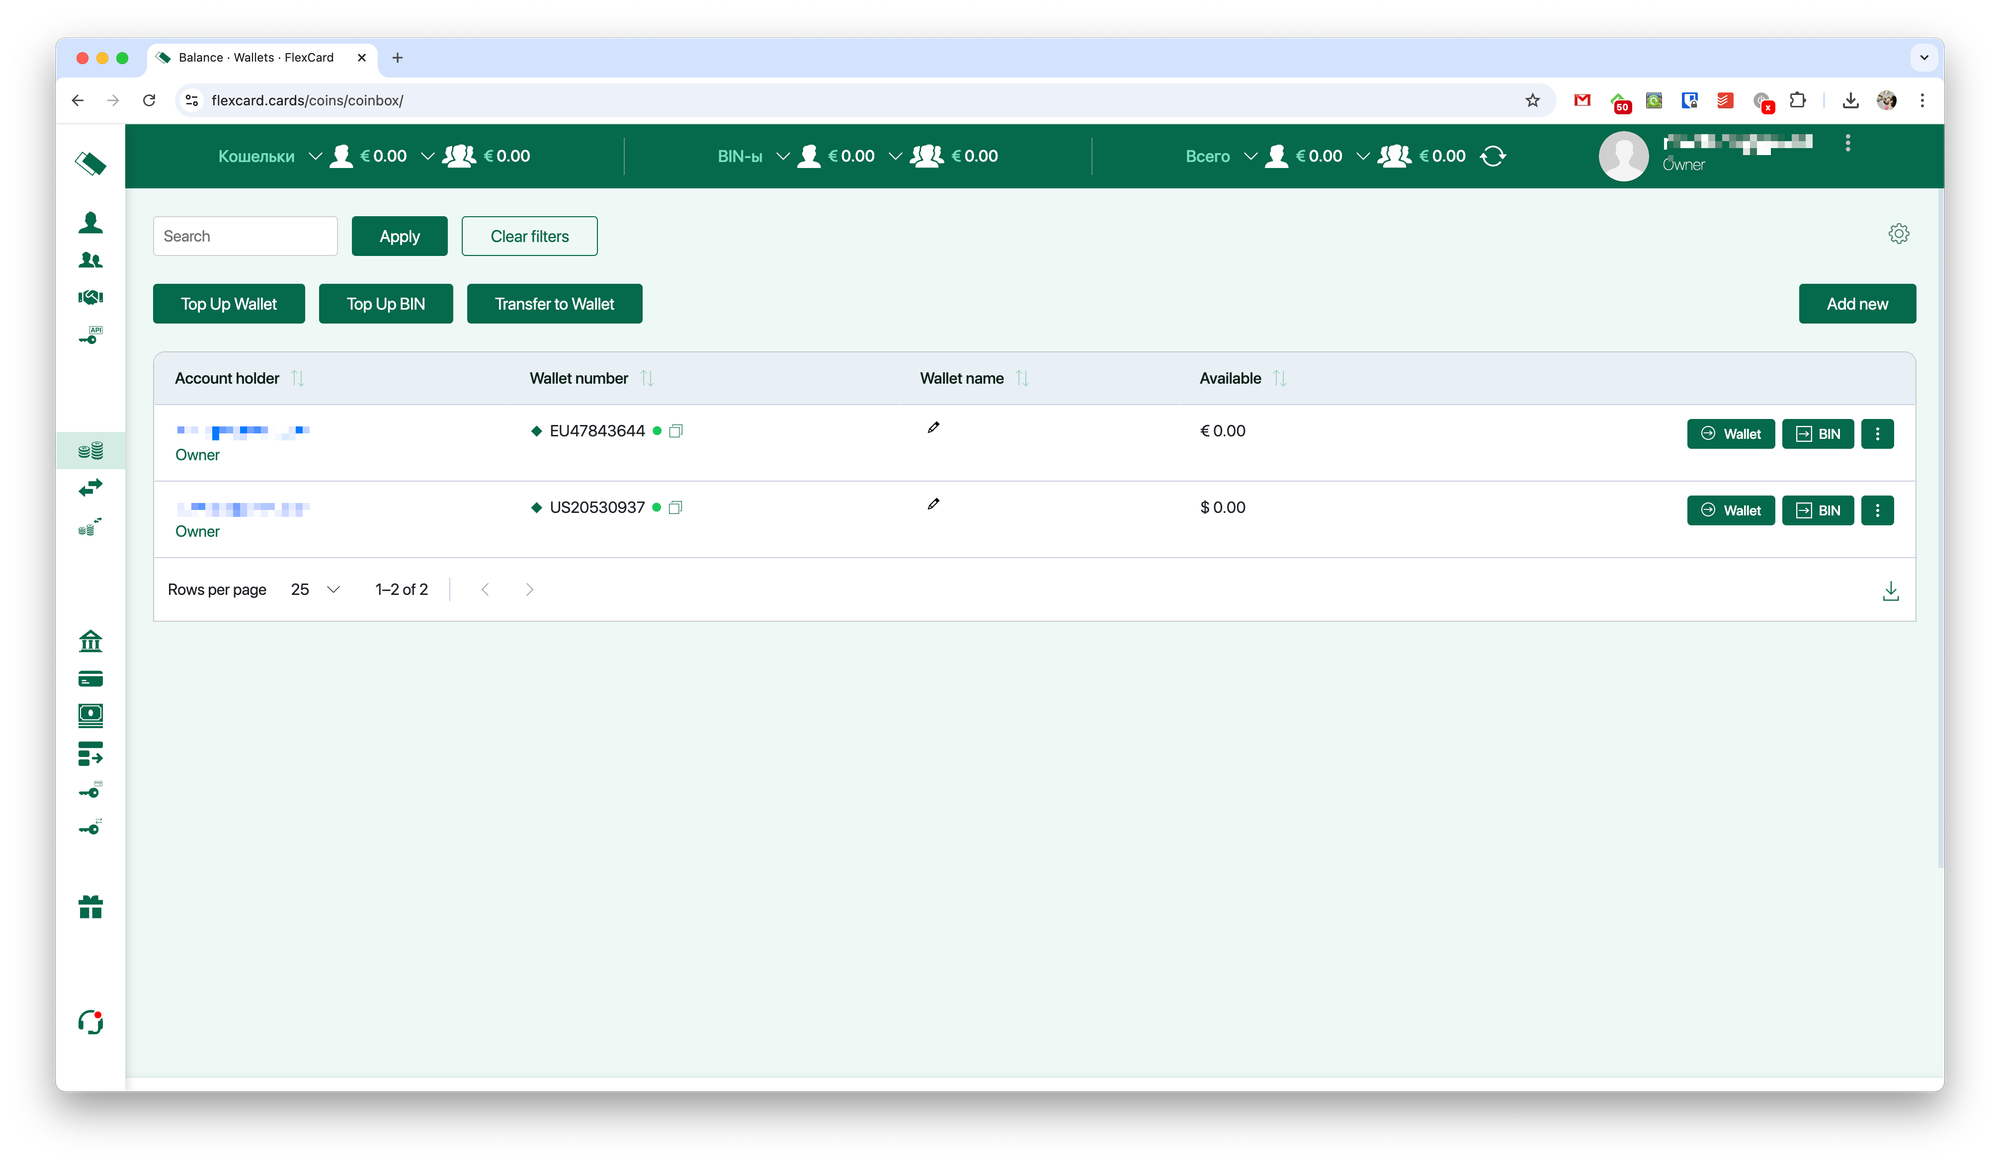Screen dimensions: 2000x1165
Task: Expand the Кошельки currency dropdown
Action: (x=315, y=156)
